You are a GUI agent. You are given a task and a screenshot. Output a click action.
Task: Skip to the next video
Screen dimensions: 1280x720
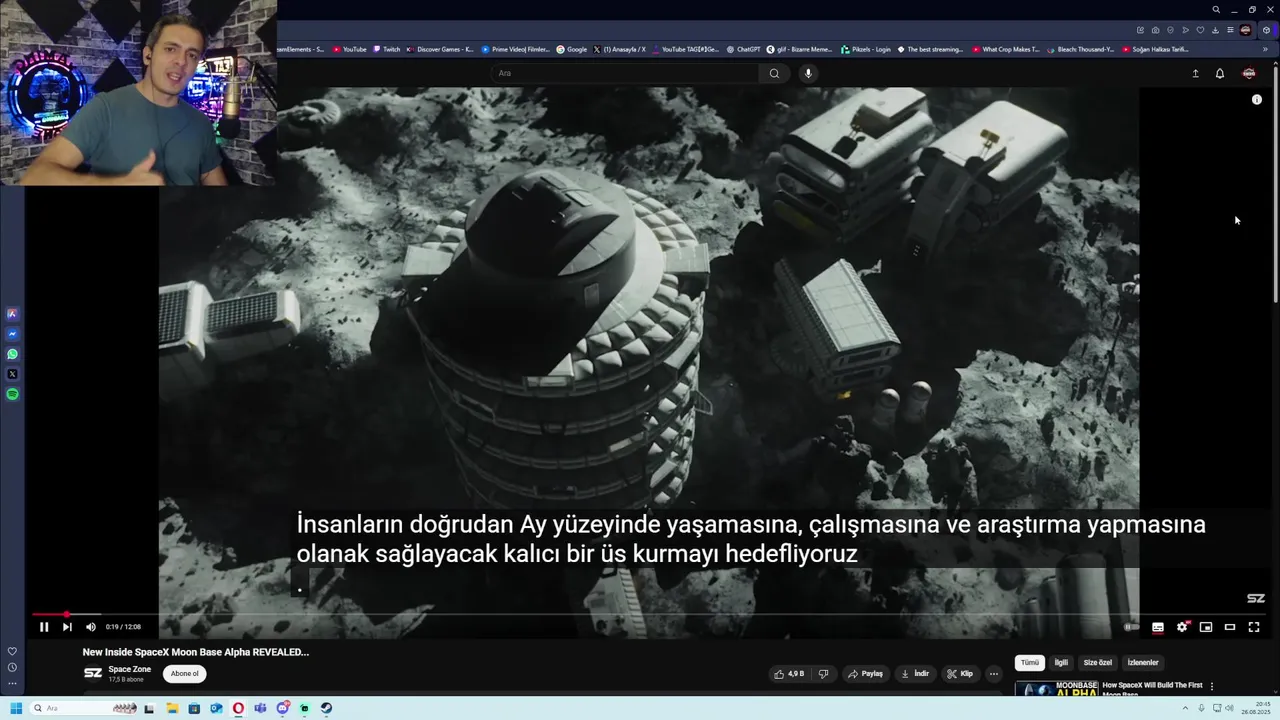tap(67, 627)
